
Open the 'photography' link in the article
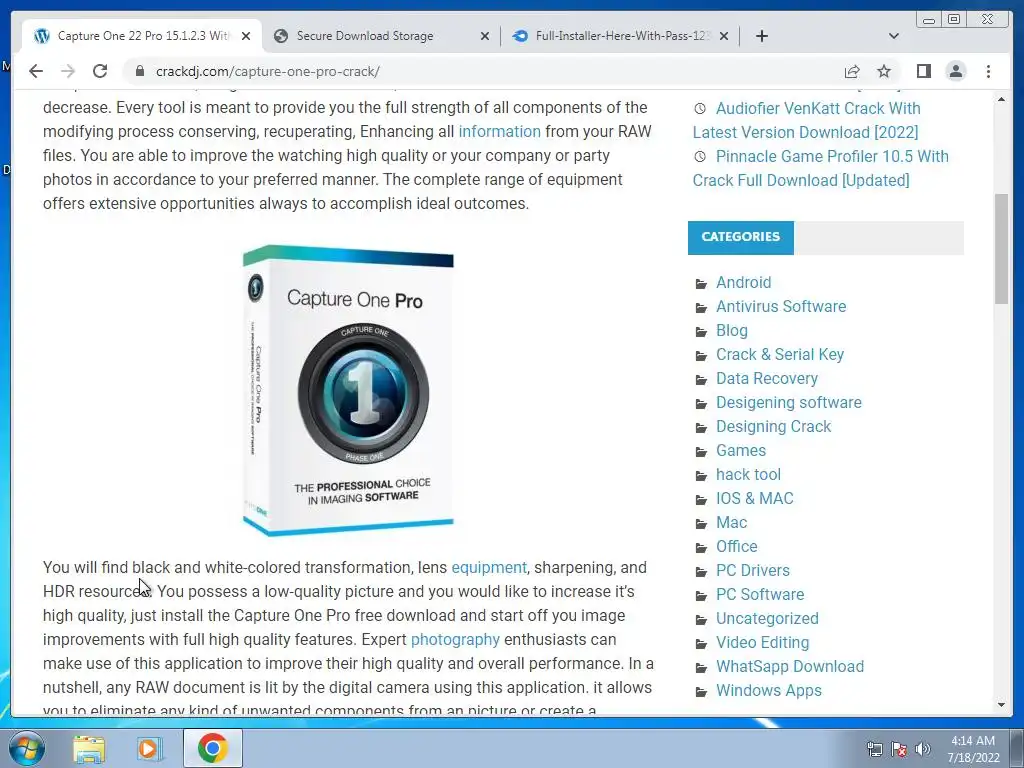455,639
